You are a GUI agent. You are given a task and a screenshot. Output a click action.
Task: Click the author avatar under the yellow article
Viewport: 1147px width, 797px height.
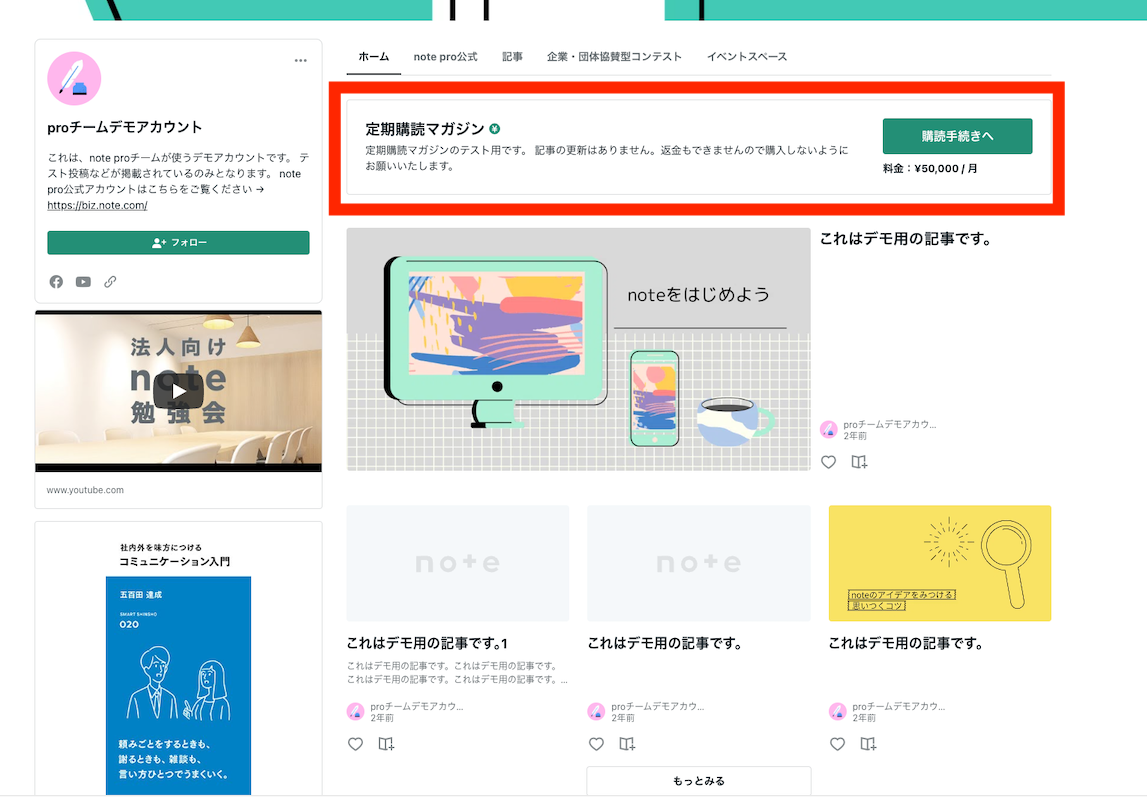coord(838,711)
